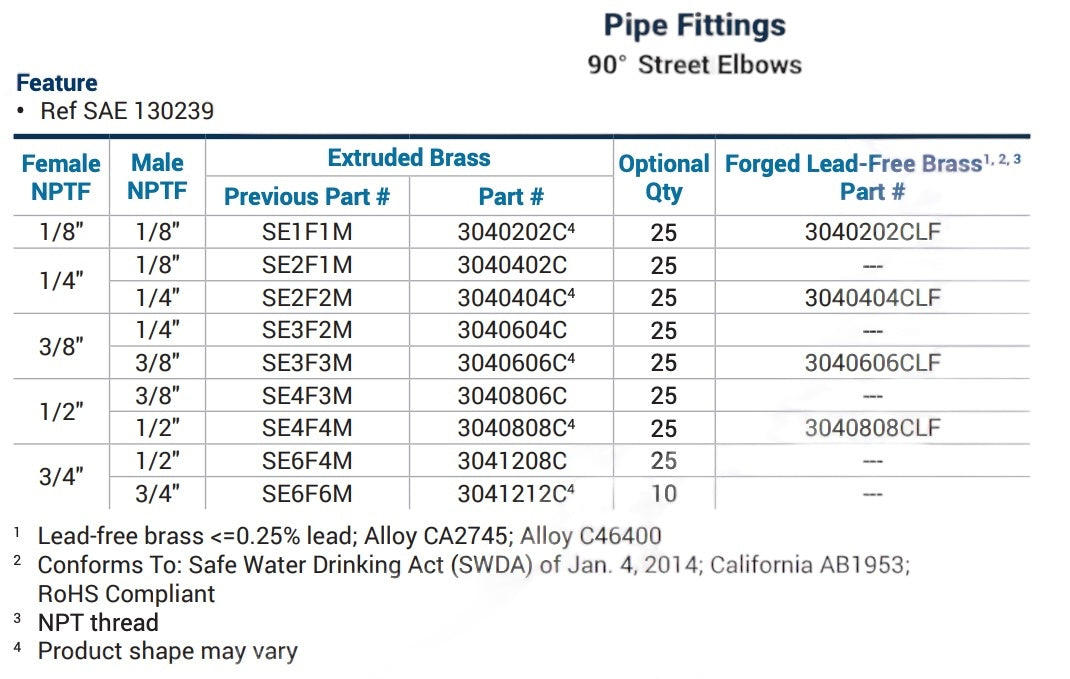This screenshot has height=679, width=1070.
Task: Click lead-free part 3040404CLF
Action: coord(872,298)
